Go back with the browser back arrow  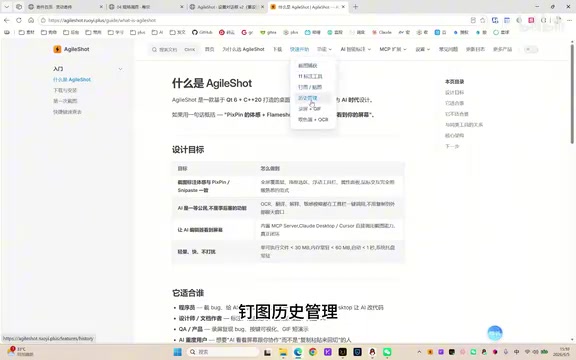click(x=7, y=20)
